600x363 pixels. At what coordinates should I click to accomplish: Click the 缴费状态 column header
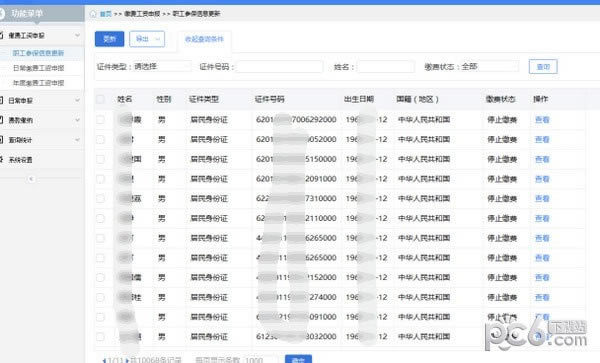[x=501, y=99]
